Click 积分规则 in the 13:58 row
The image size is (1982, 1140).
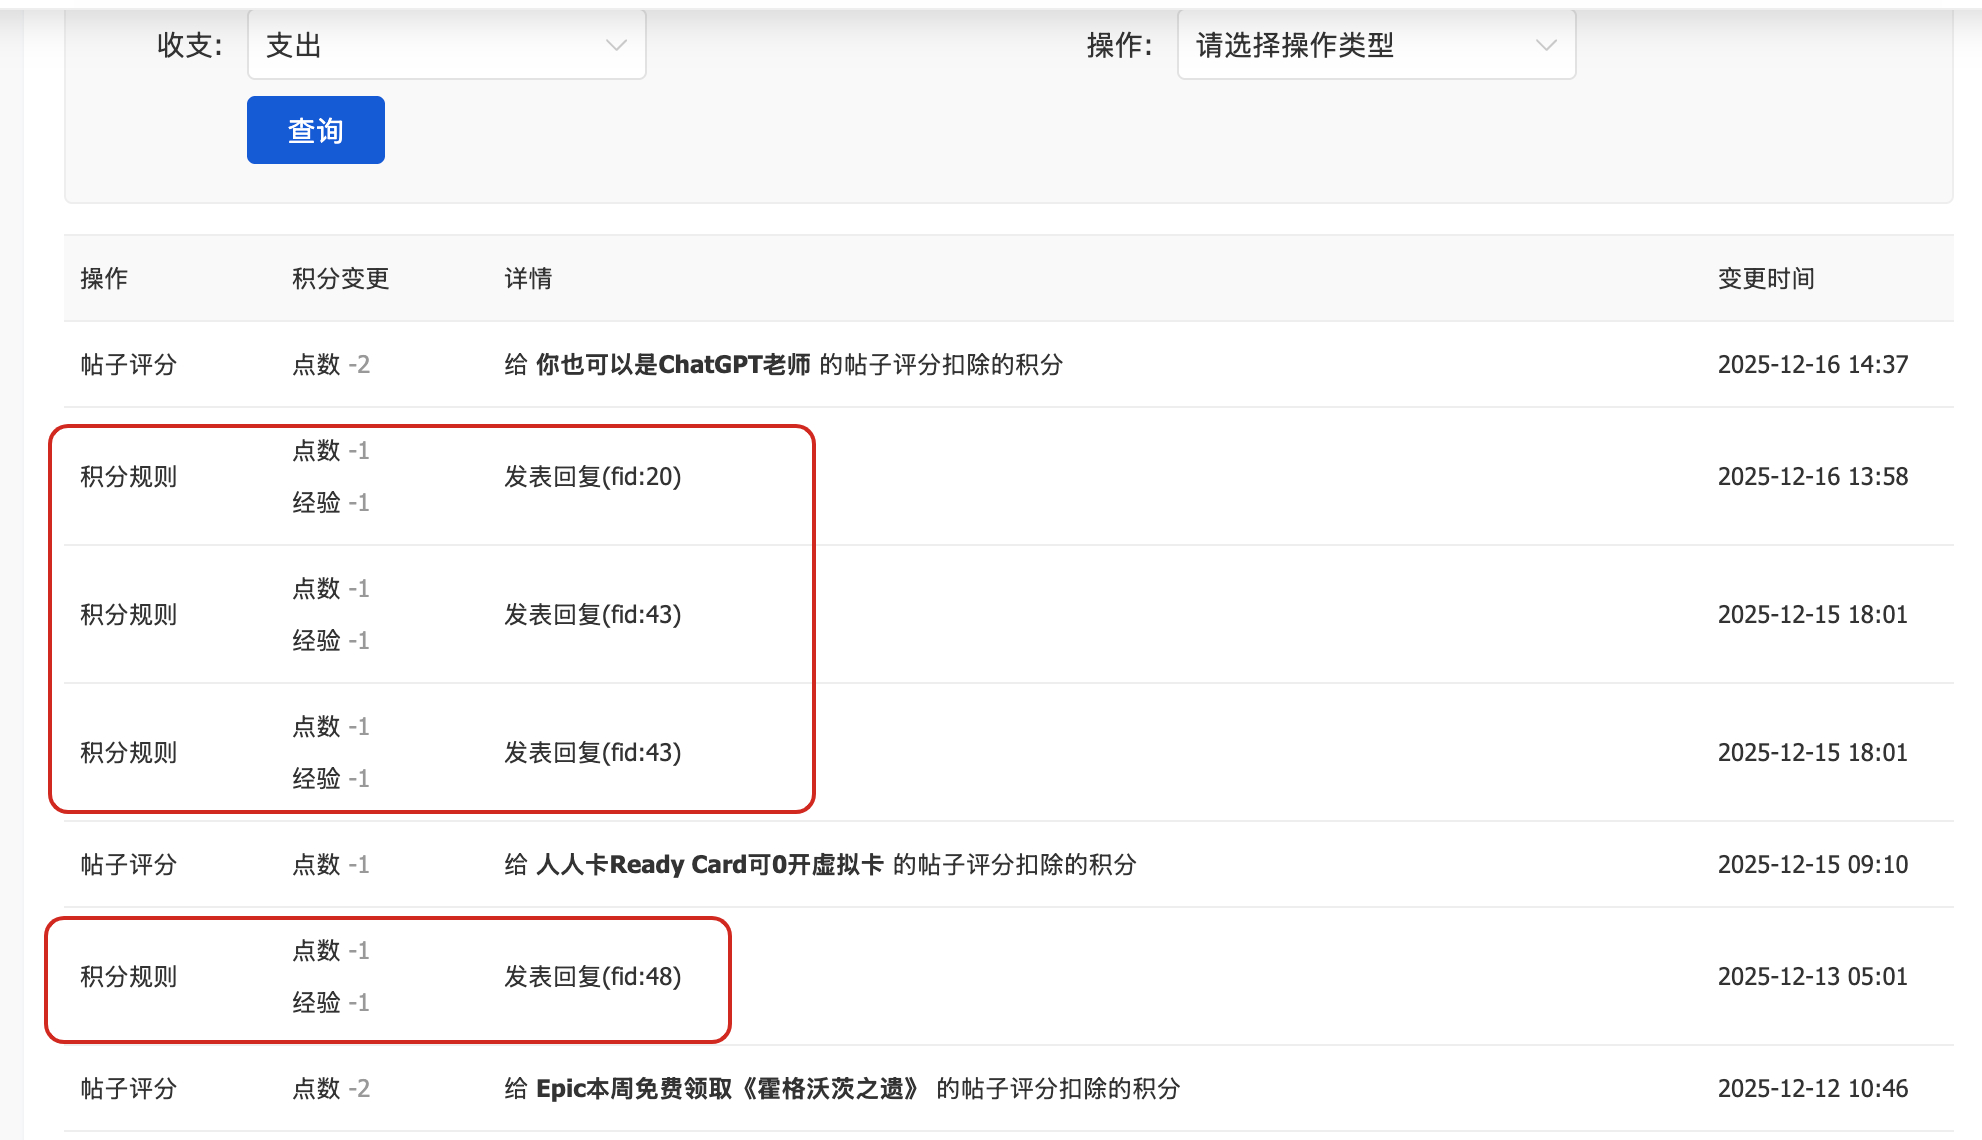pos(128,477)
